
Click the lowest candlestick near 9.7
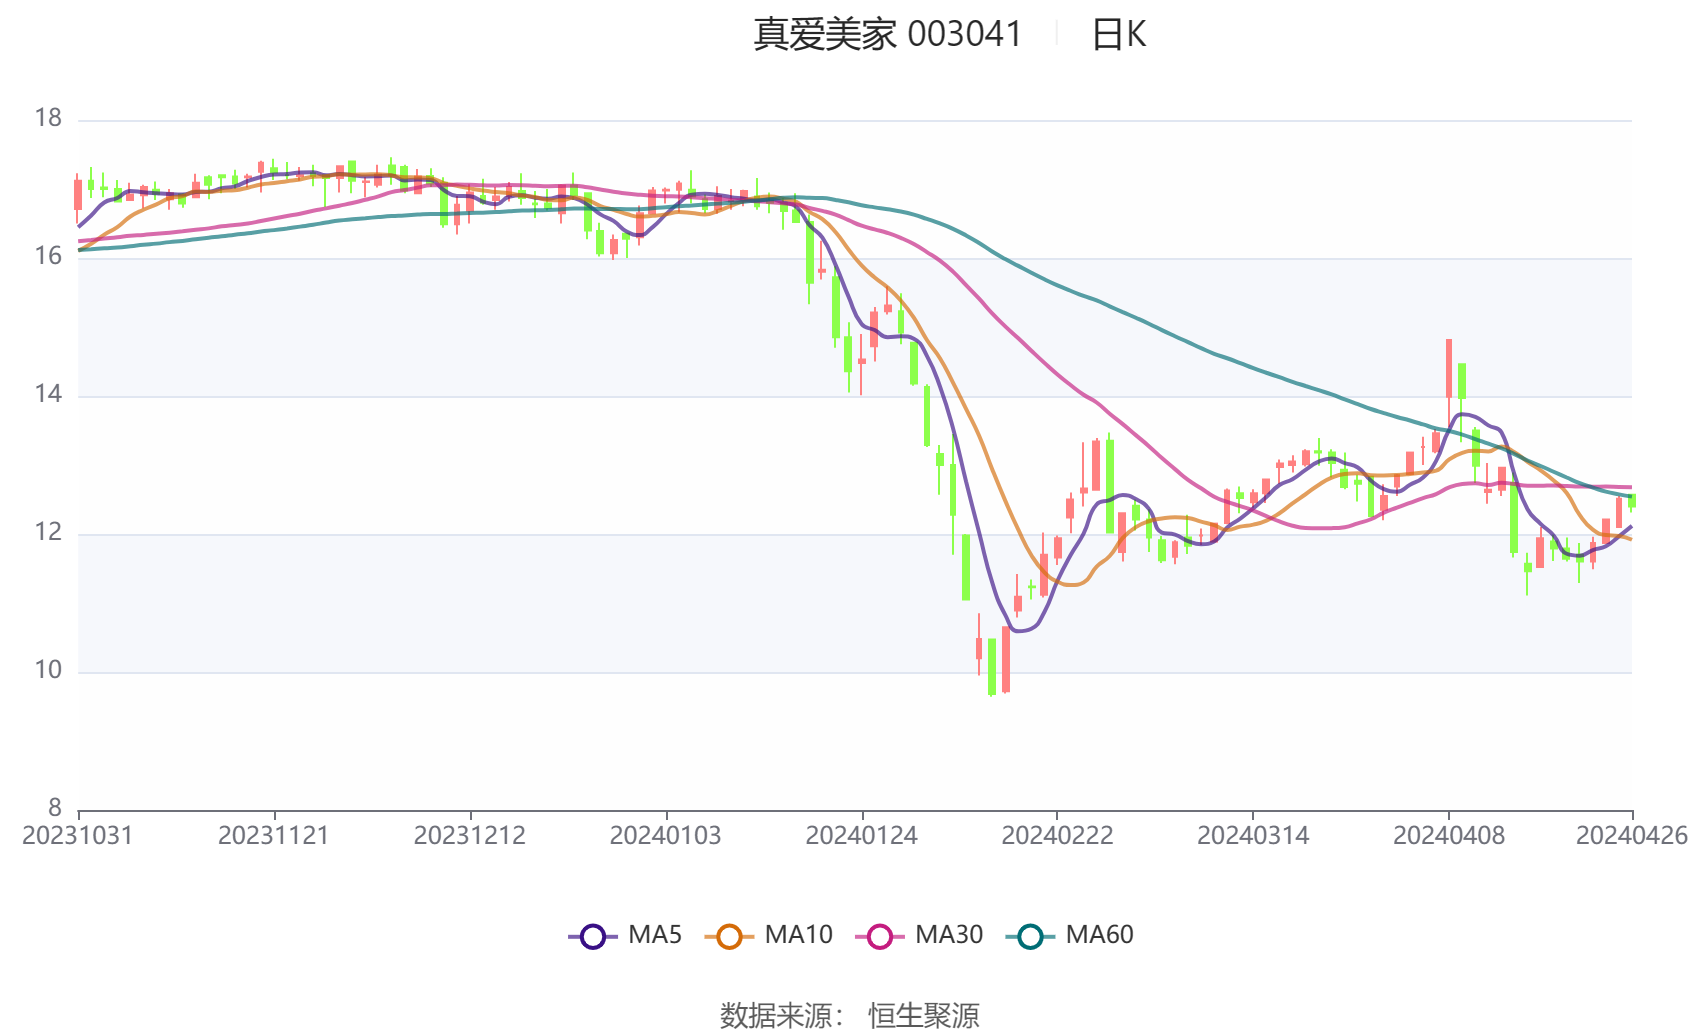point(992,666)
